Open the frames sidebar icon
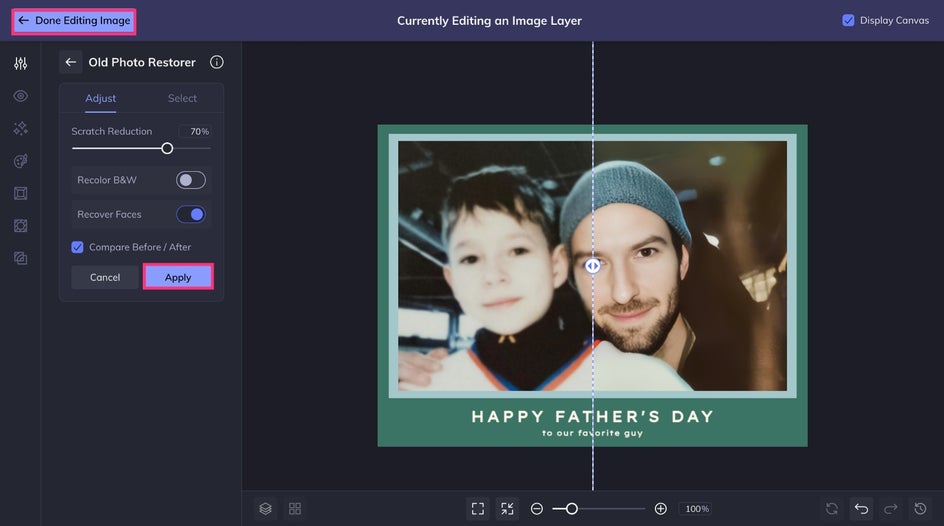 (x=20, y=193)
